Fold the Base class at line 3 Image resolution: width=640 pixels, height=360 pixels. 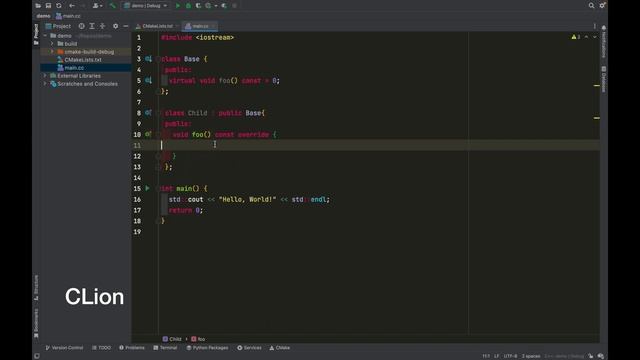pos(158,59)
